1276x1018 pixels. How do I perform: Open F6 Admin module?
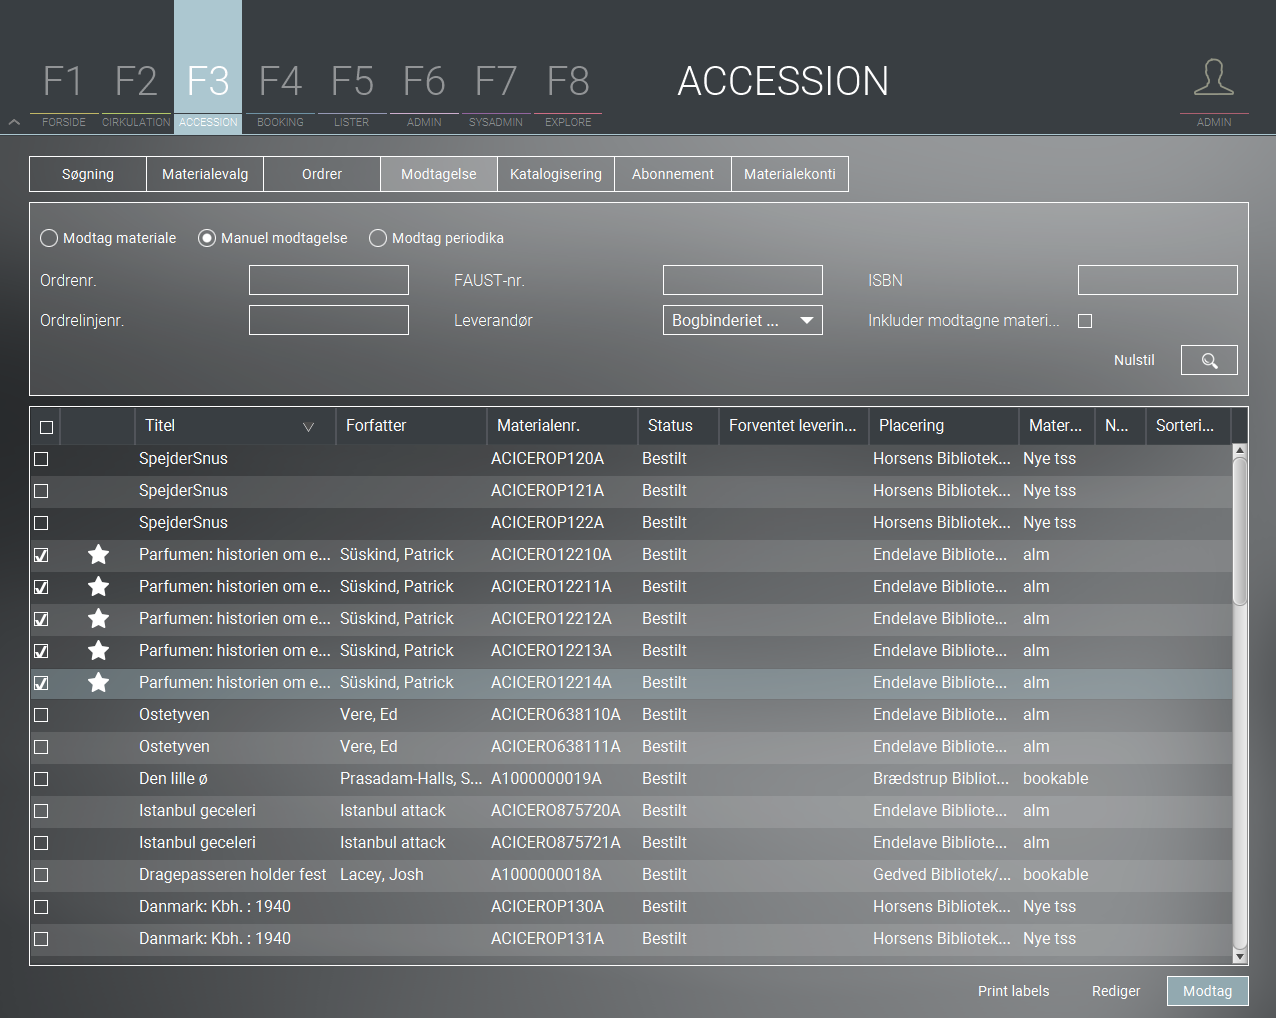click(x=424, y=92)
